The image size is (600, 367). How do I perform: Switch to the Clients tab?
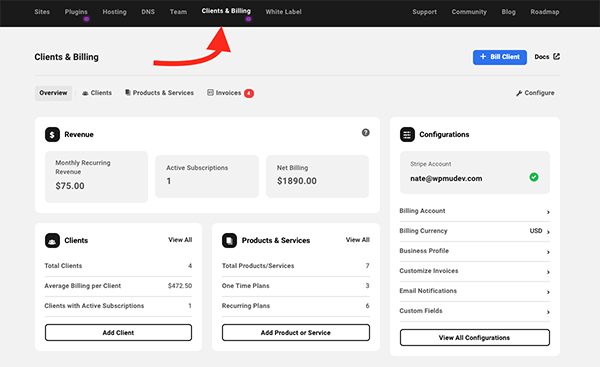pyautogui.click(x=97, y=93)
